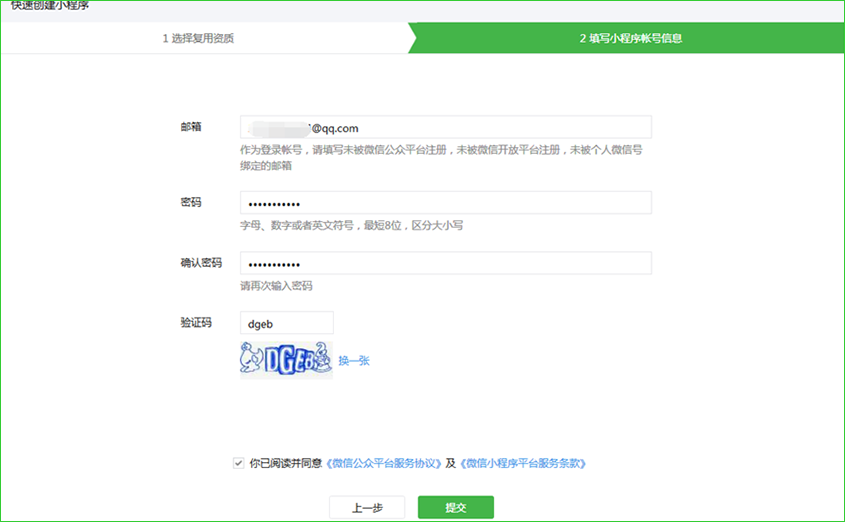Click the email hint text about 登录帐号
Image resolution: width=845 pixels, height=522 pixels.
tap(440, 150)
